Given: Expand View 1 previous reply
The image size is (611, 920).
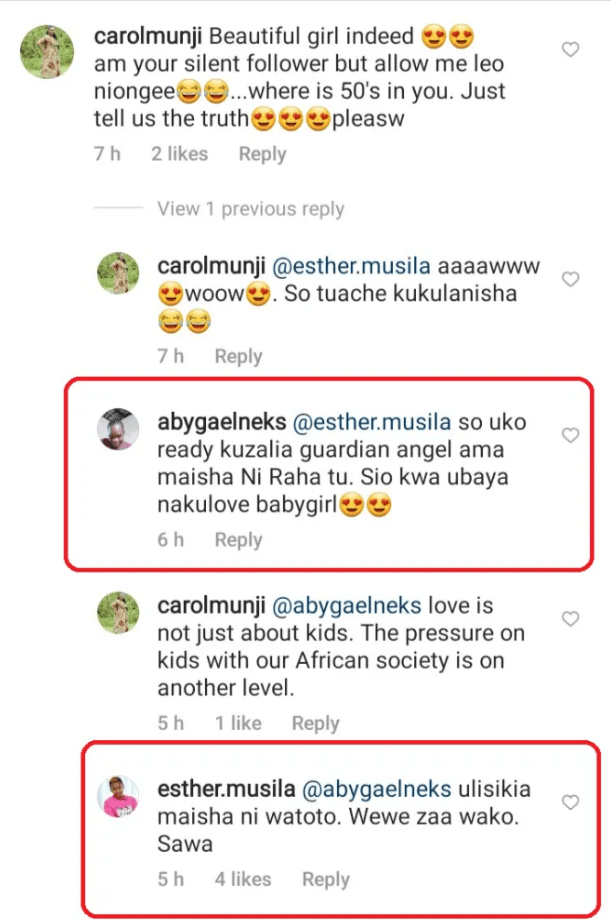Looking at the screenshot, I should point(249,209).
